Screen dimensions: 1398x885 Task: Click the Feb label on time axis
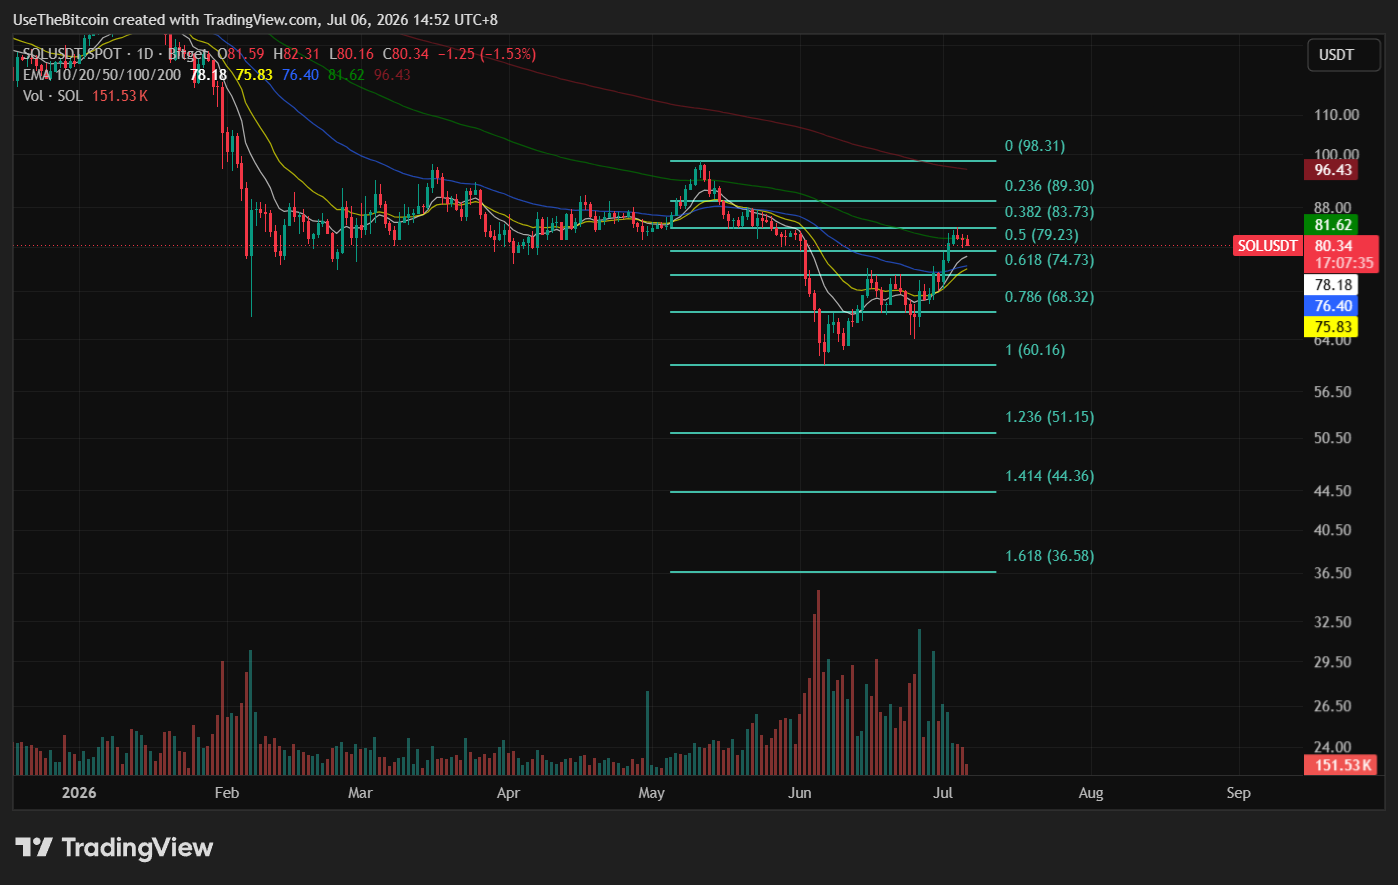pyautogui.click(x=227, y=793)
